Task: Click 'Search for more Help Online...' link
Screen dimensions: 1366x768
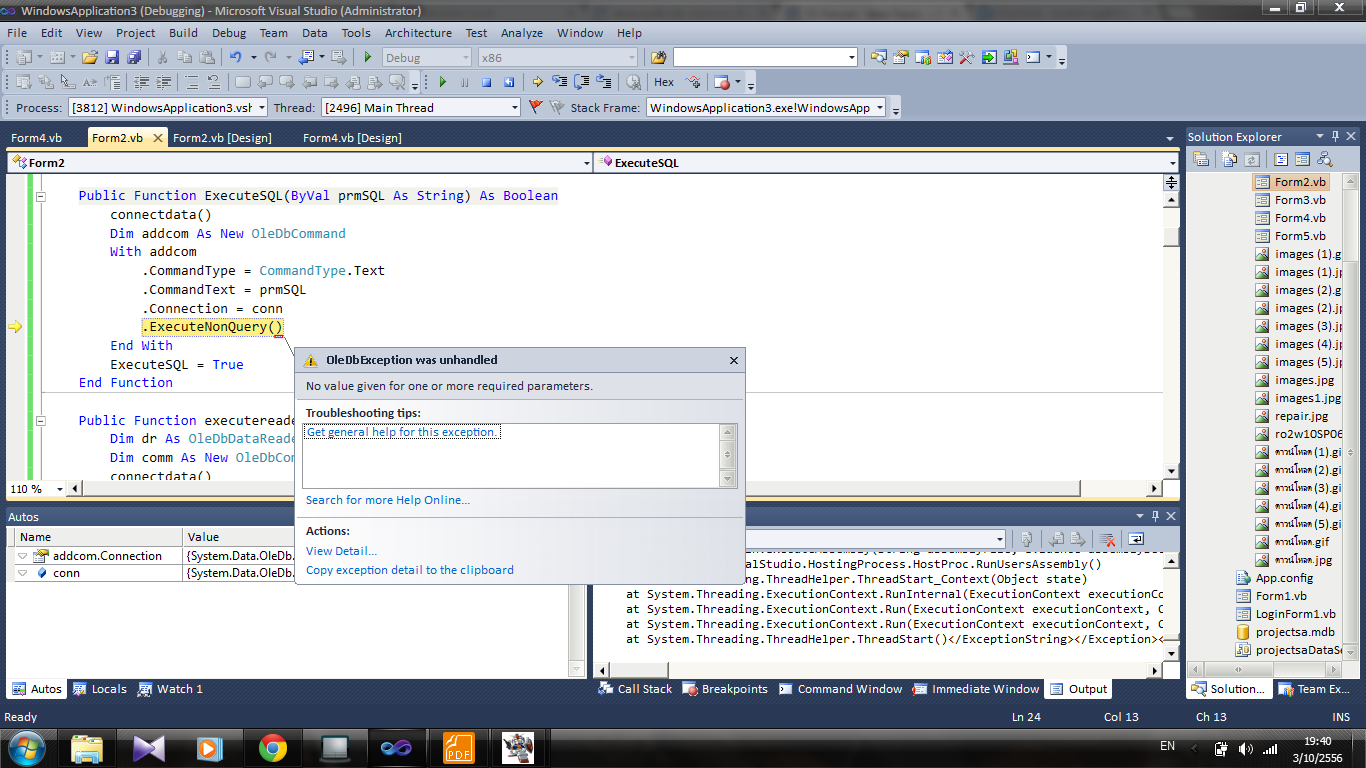Action: click(388, 500)
